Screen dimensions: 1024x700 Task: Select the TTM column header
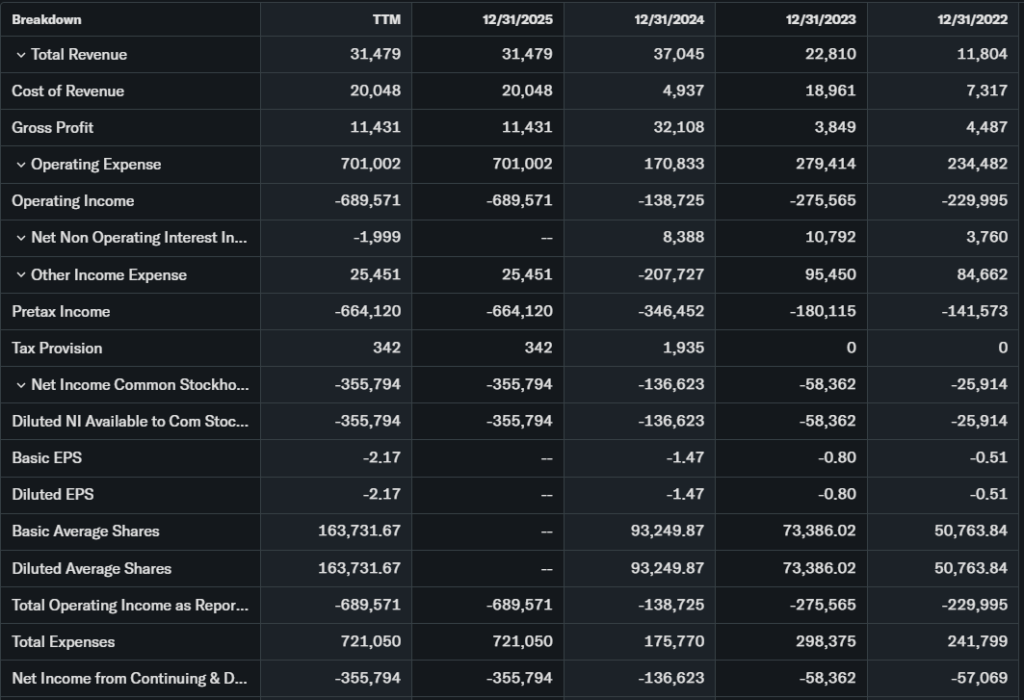click(386, 19)
